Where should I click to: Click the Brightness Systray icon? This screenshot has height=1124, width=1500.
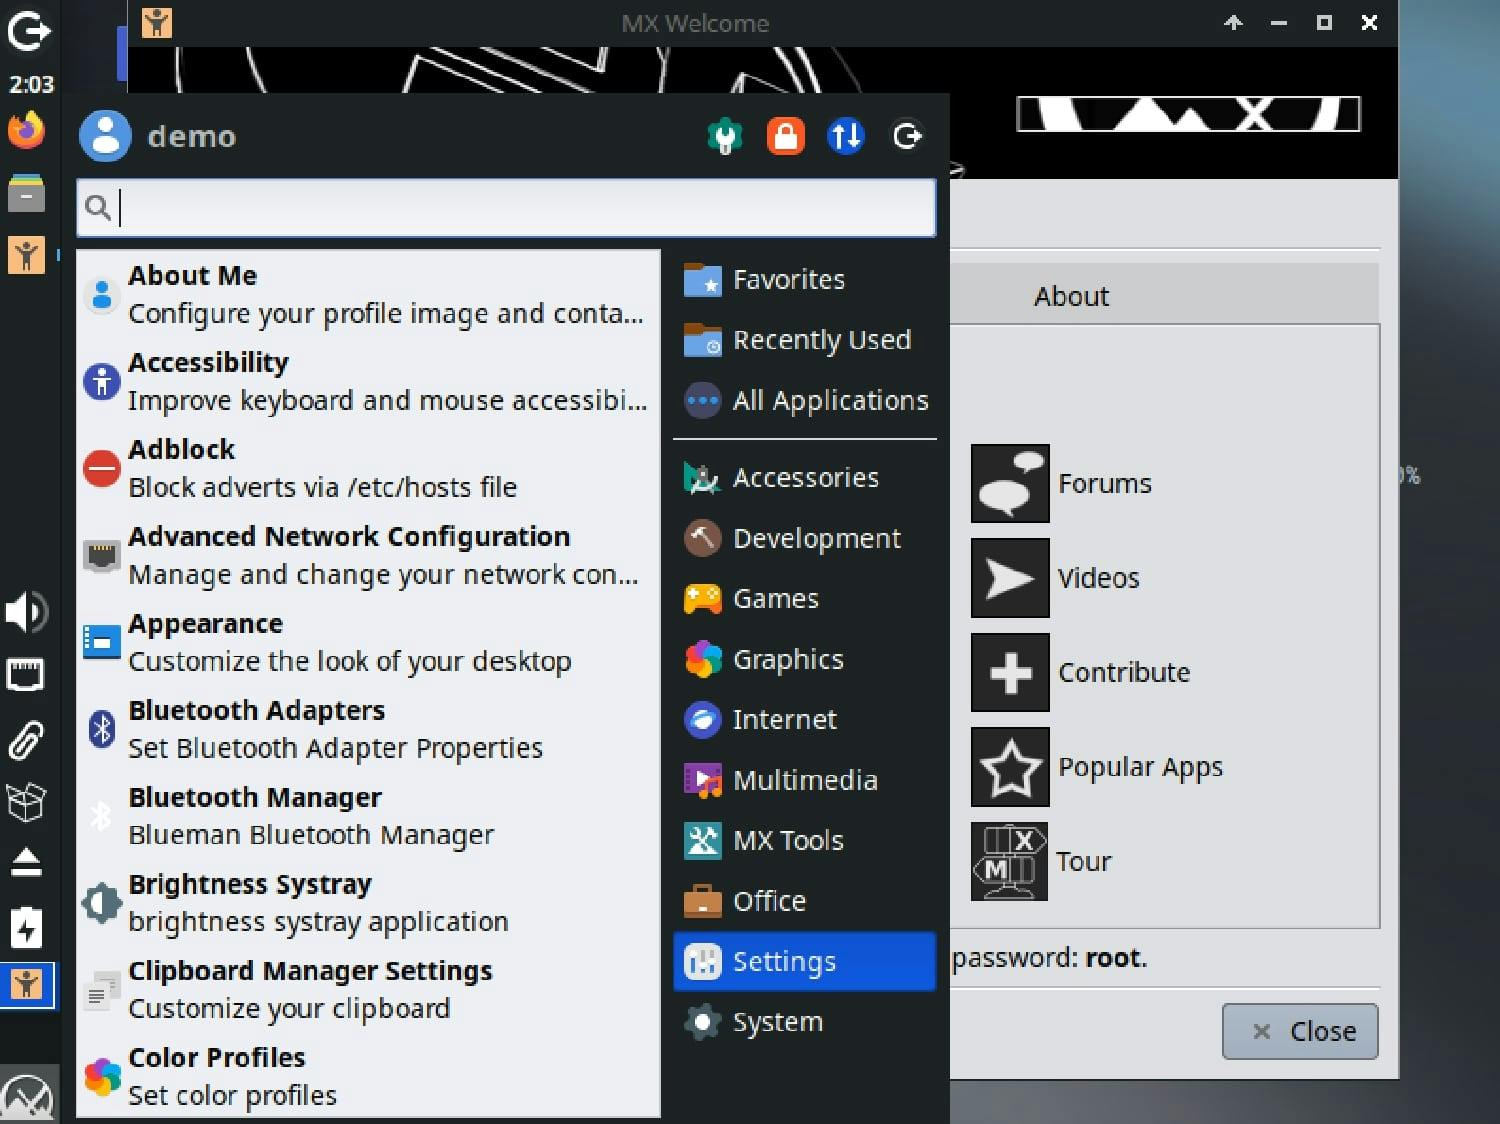102,903
